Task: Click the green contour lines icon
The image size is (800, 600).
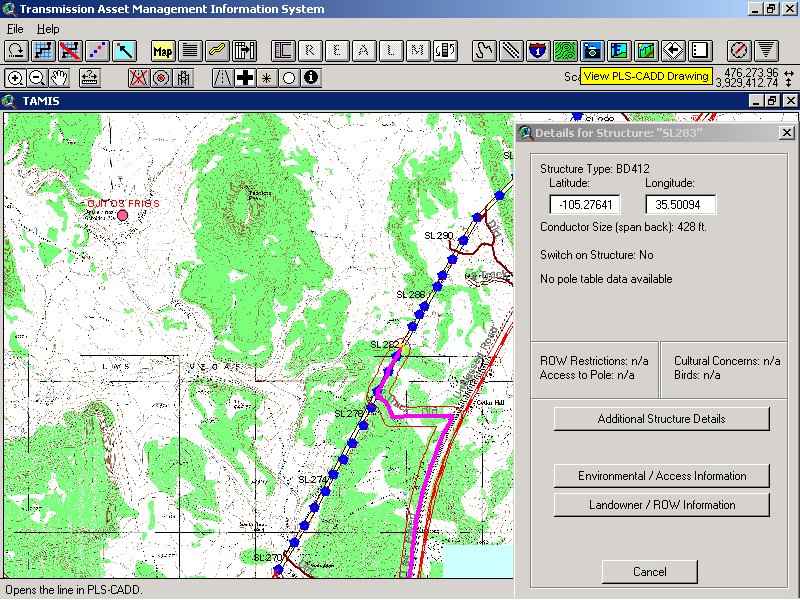Action: coord(565,50)
